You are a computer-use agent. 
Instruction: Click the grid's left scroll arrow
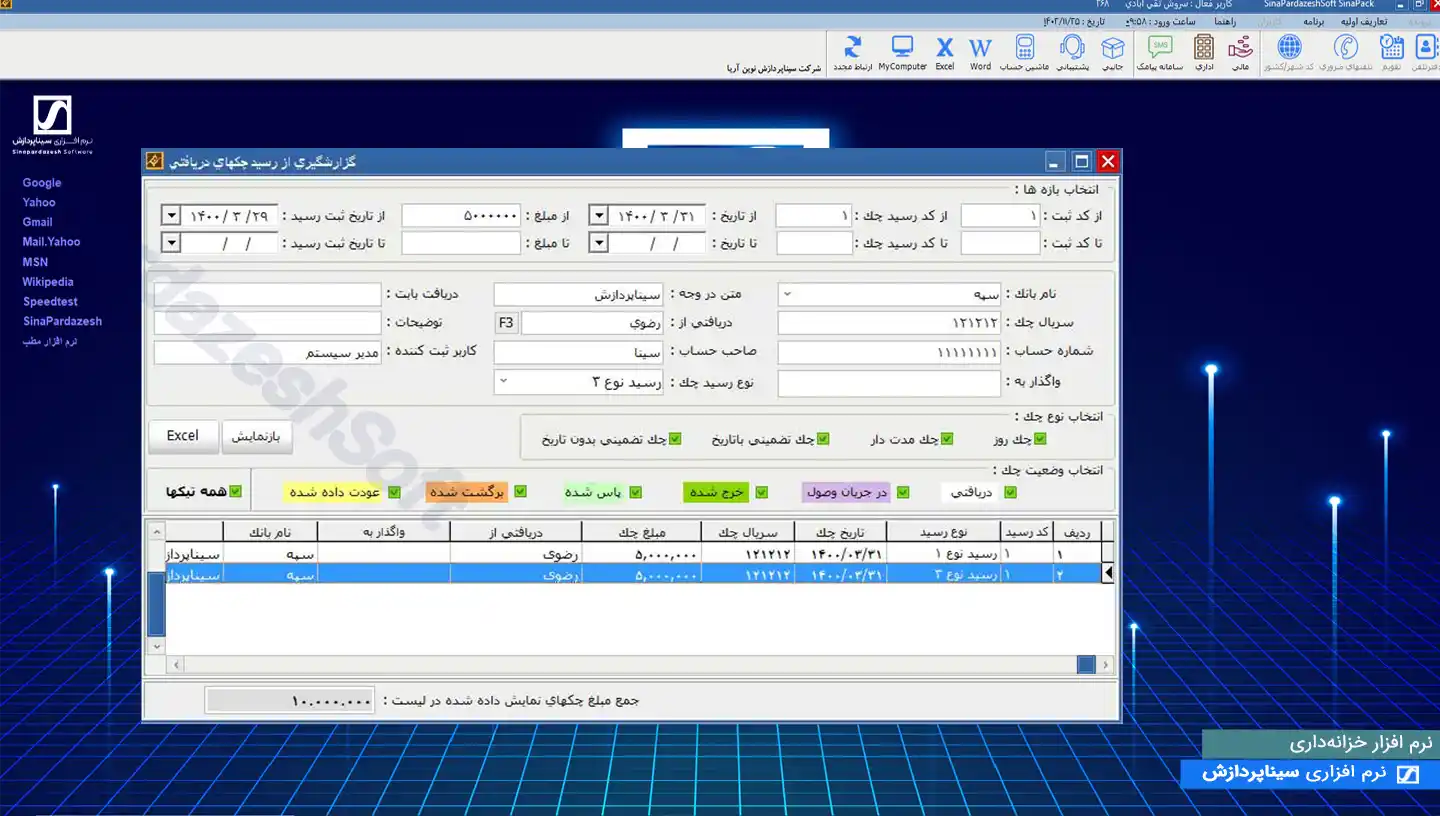tap(178, 664)
